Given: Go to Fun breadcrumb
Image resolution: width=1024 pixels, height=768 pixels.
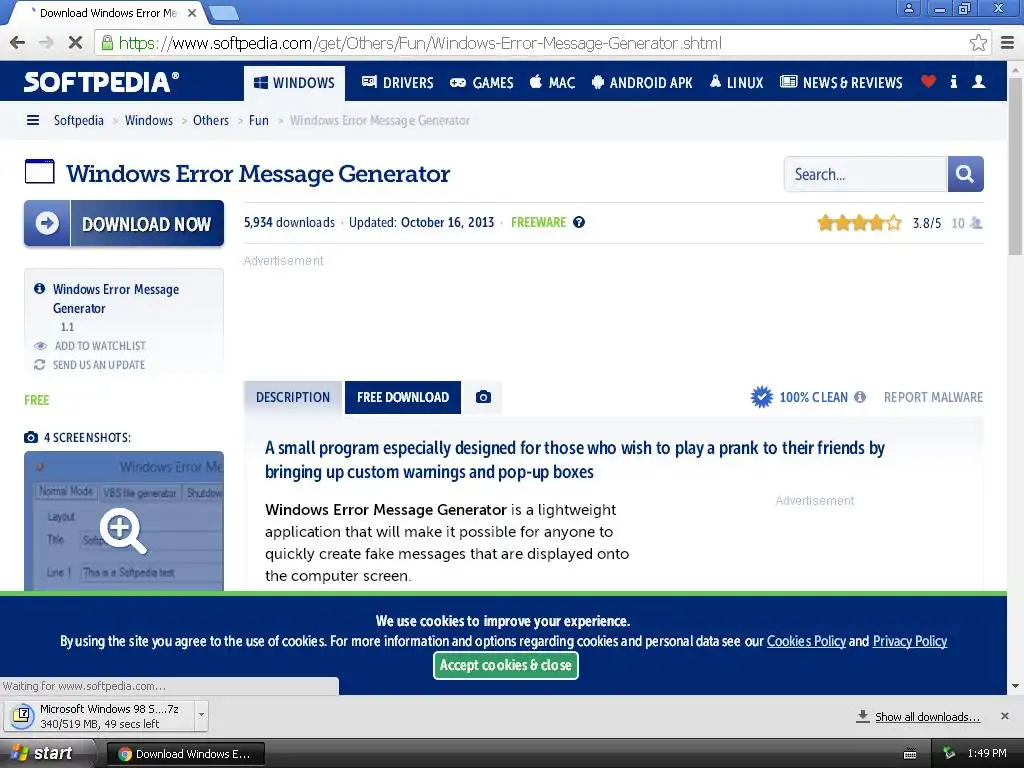Looking at the screenshot, I should click(259, 120).
